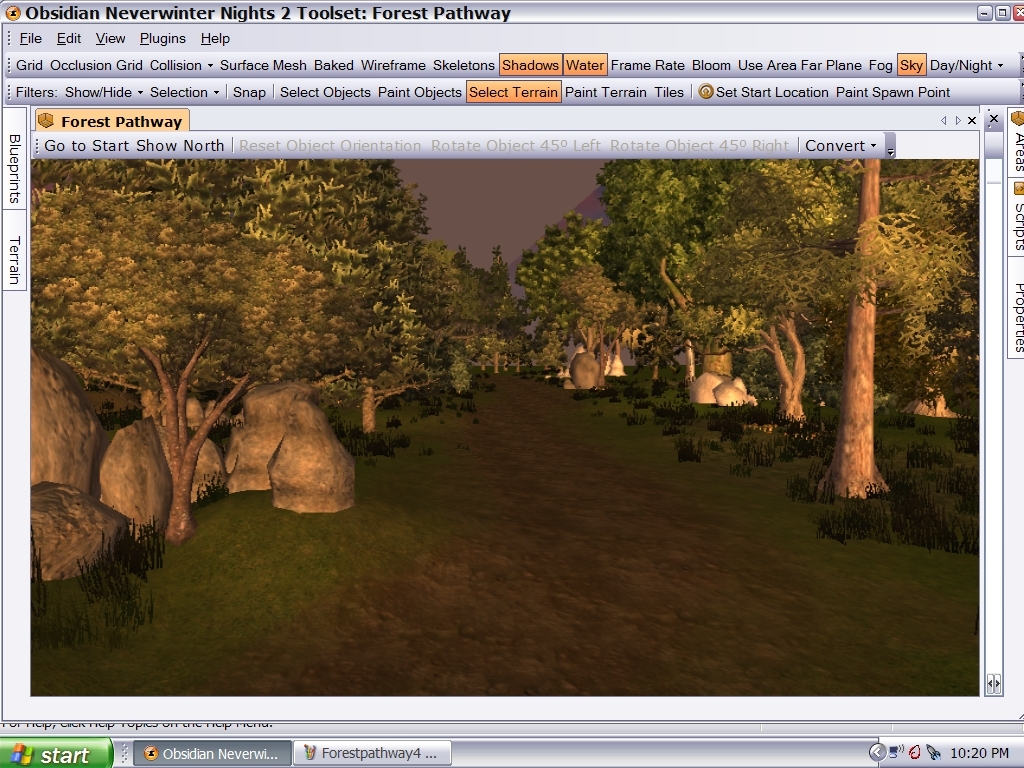Open the Day/Night dropdown

(x=966, y=65)
